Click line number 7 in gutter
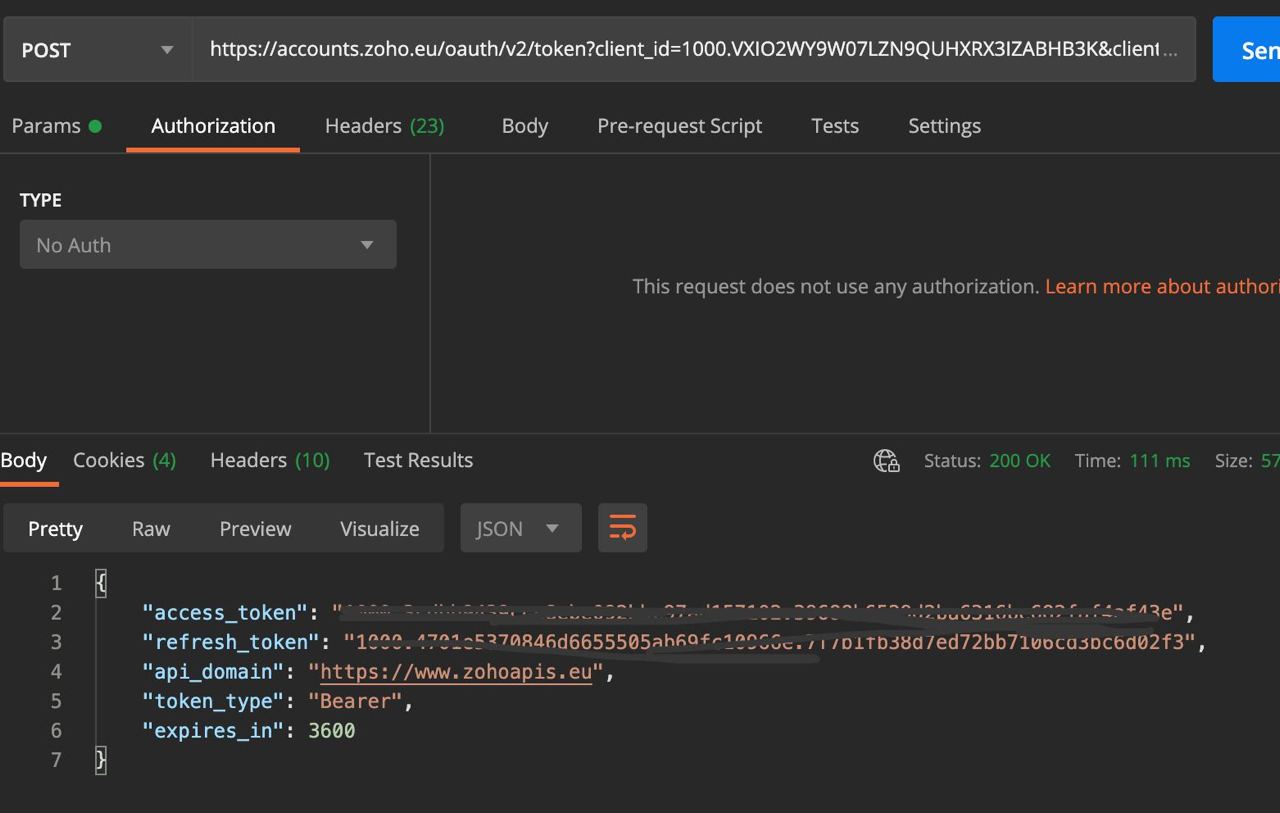The image size is (1280, 813). 56,760
